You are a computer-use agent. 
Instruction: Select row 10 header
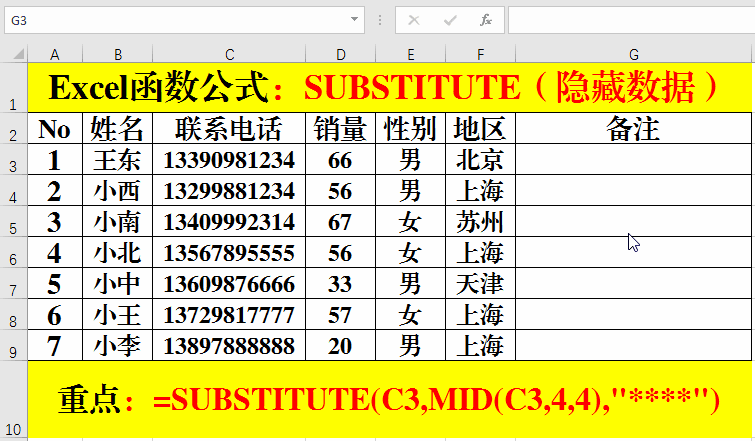pos(13,399)
